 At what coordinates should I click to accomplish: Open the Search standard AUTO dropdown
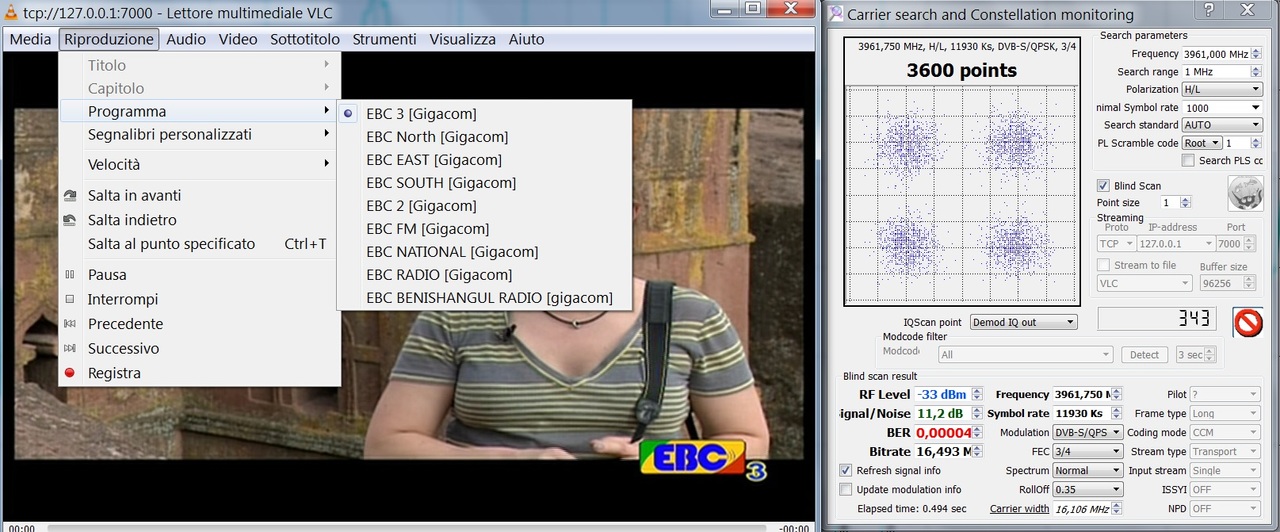point(1221,125)
